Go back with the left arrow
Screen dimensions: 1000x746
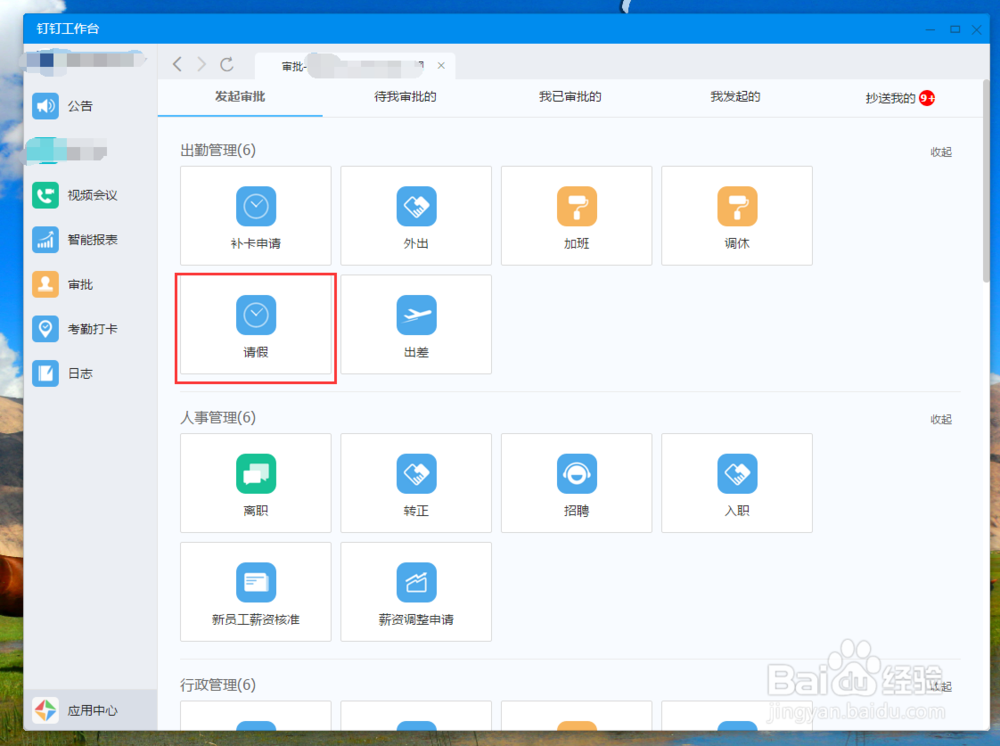177,64
